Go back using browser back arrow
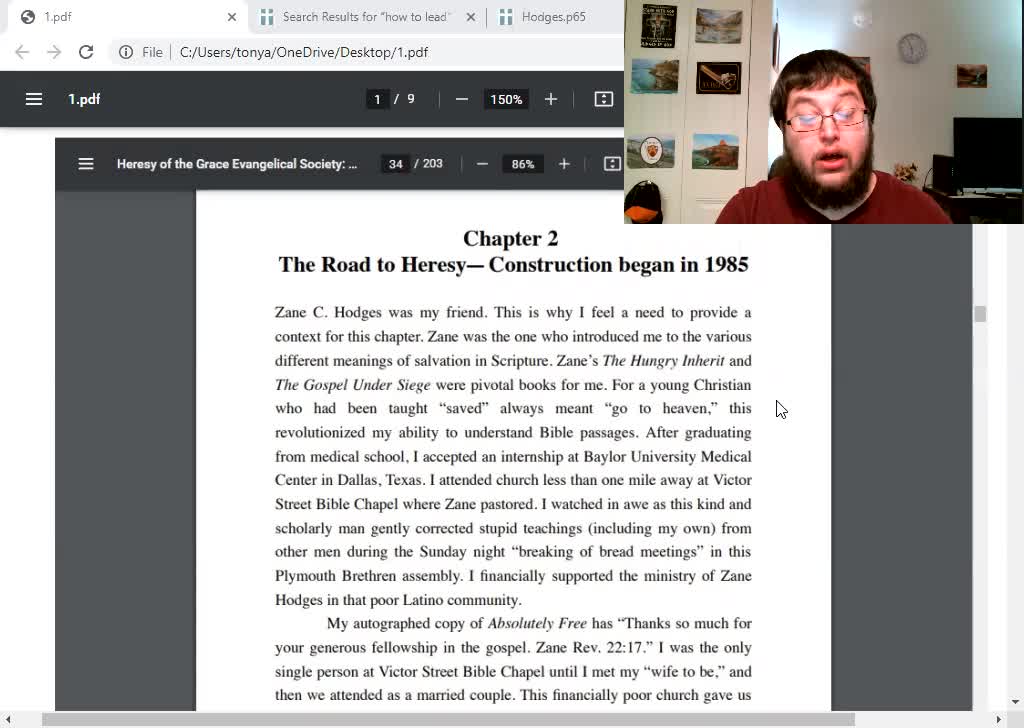This screenshot has width=1024, height=728. pyautogui.click(x=22, y=52)
